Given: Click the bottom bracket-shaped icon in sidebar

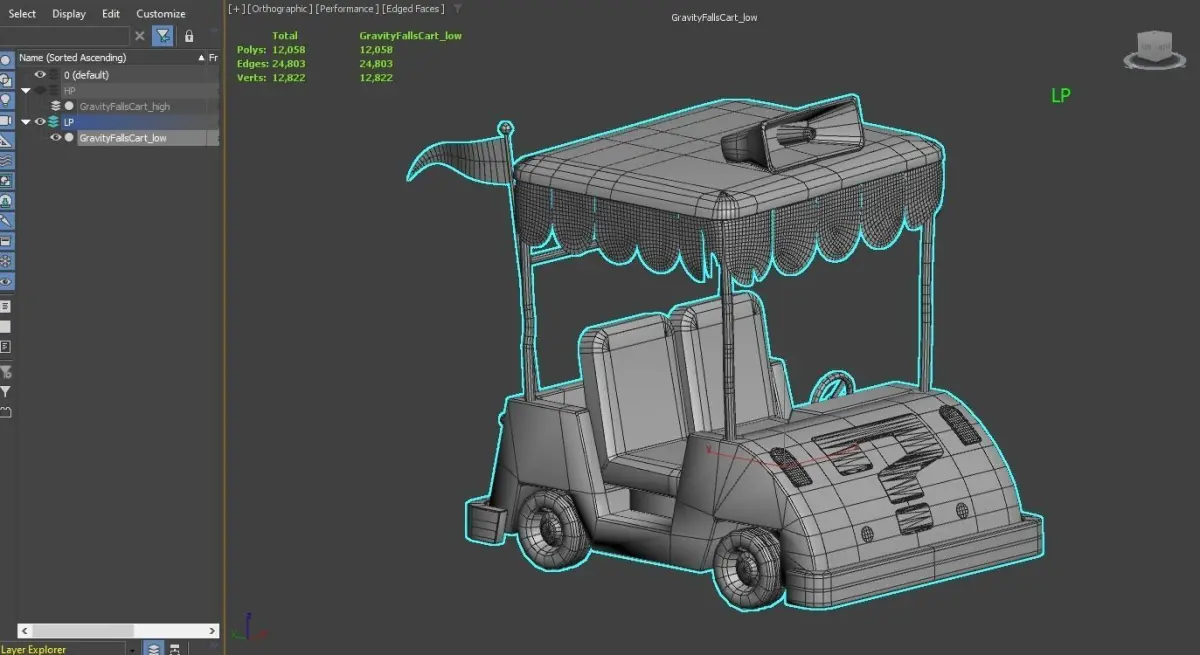Looking at the screenshot, I should (6, 412).
